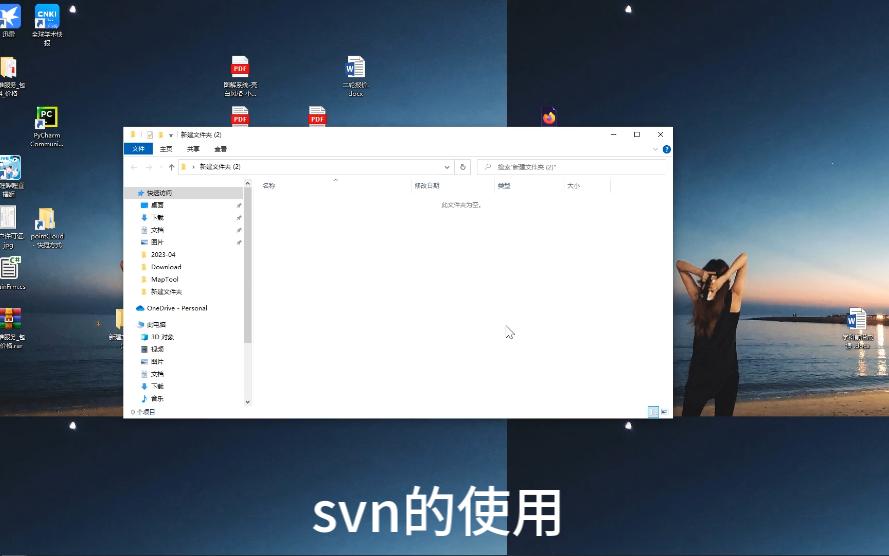
Task: Go up one folder level with up arrow
Action: 171,167
